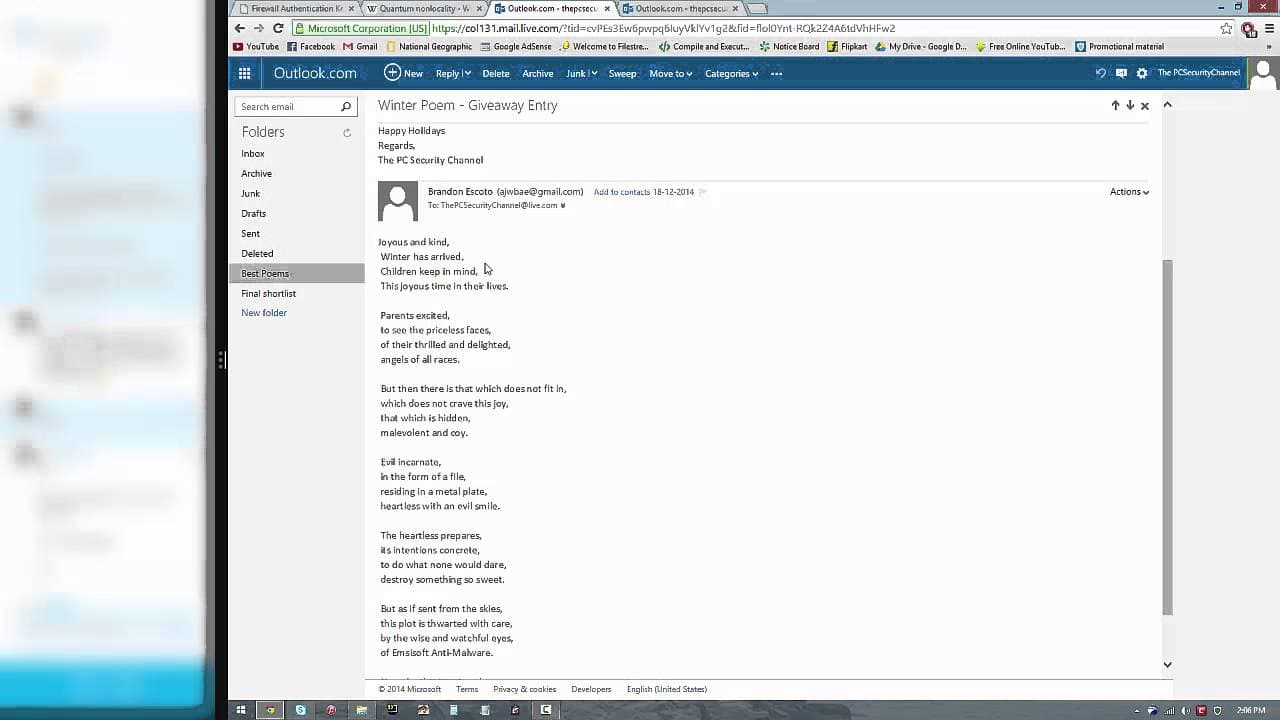Viewport: 1280px width, 720px height.
Task: Open the Terms footer link
Action: [x=467, y=689]
